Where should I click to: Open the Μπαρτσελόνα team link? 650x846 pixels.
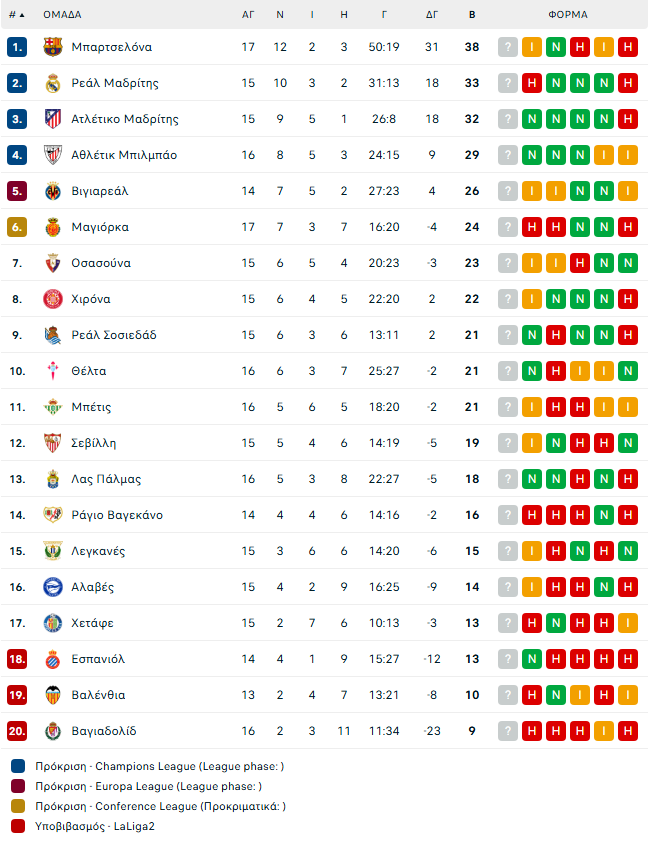pyautogui.click(x=112, y=47)
